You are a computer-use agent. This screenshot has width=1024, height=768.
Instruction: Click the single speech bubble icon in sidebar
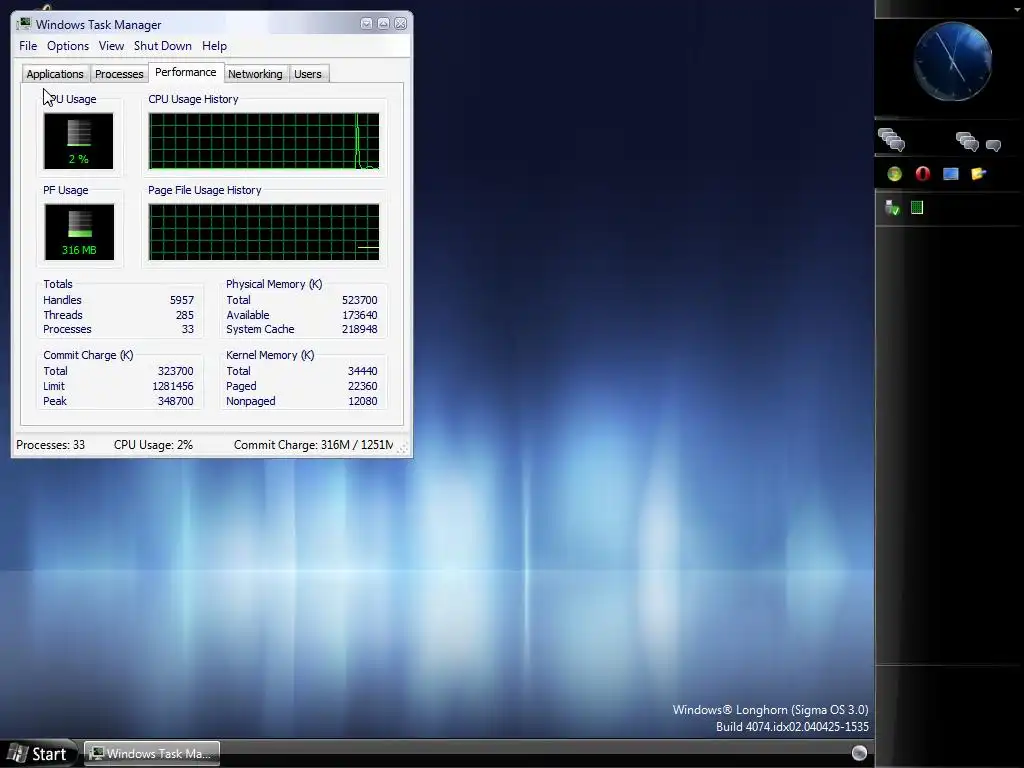pyautogui.click(x=993, y=145)
